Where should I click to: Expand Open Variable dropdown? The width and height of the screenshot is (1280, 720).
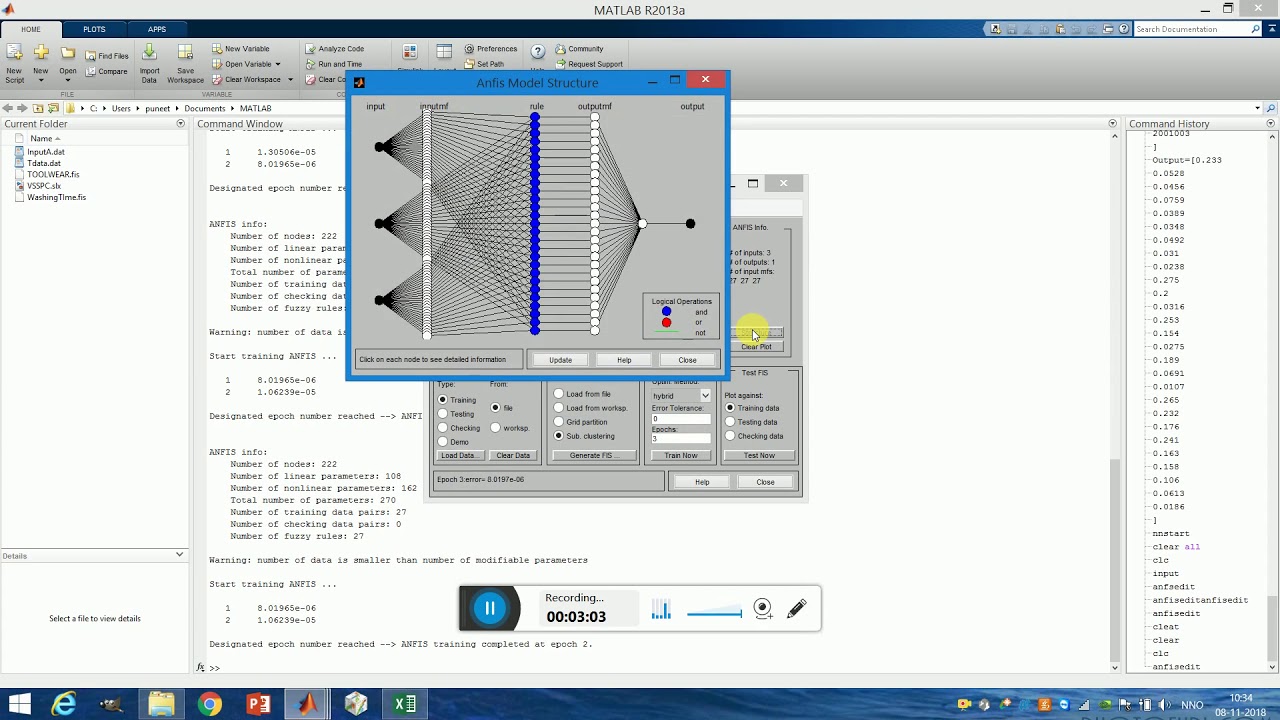pyautogui.click(x=277, y=64)
